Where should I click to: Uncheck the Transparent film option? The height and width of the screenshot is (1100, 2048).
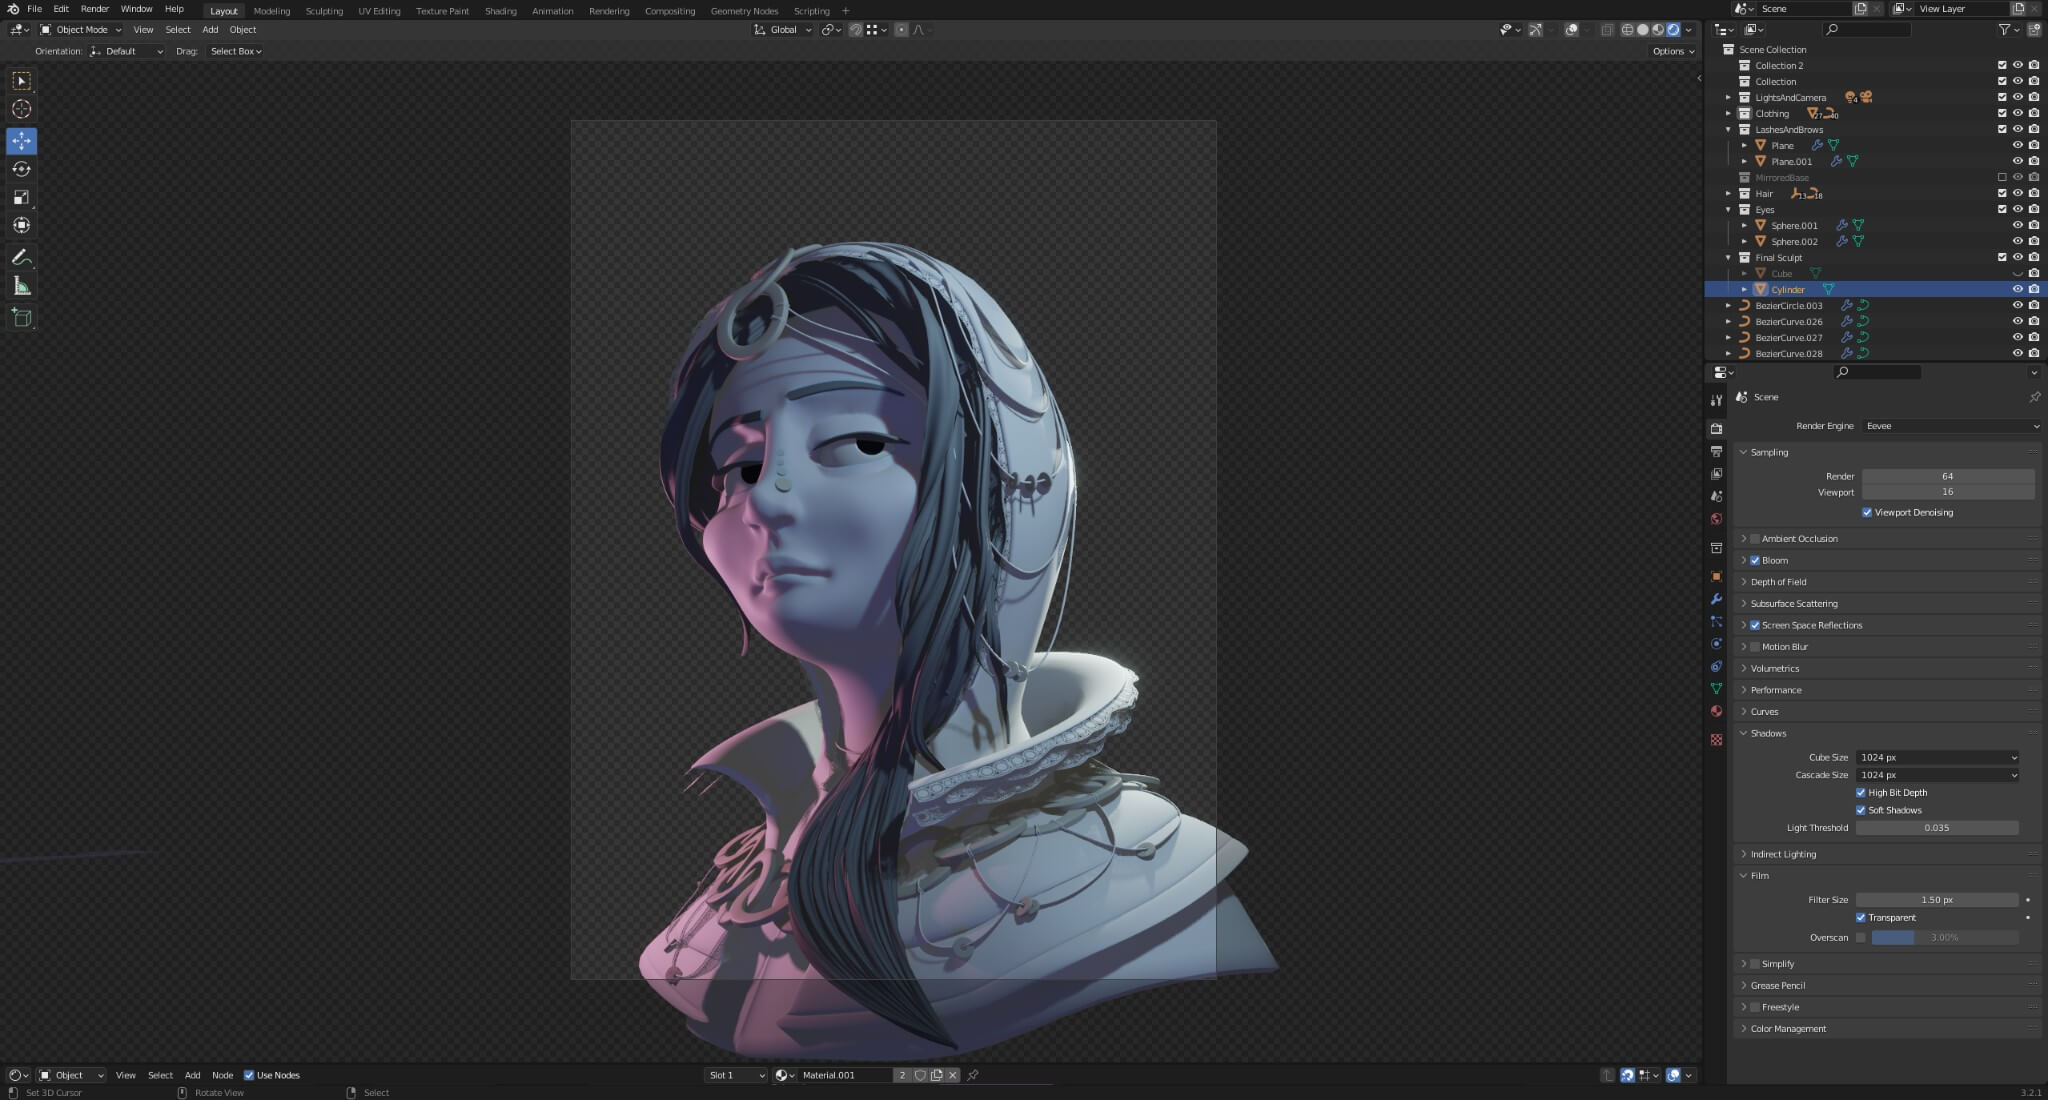(x=1860, y=918)
